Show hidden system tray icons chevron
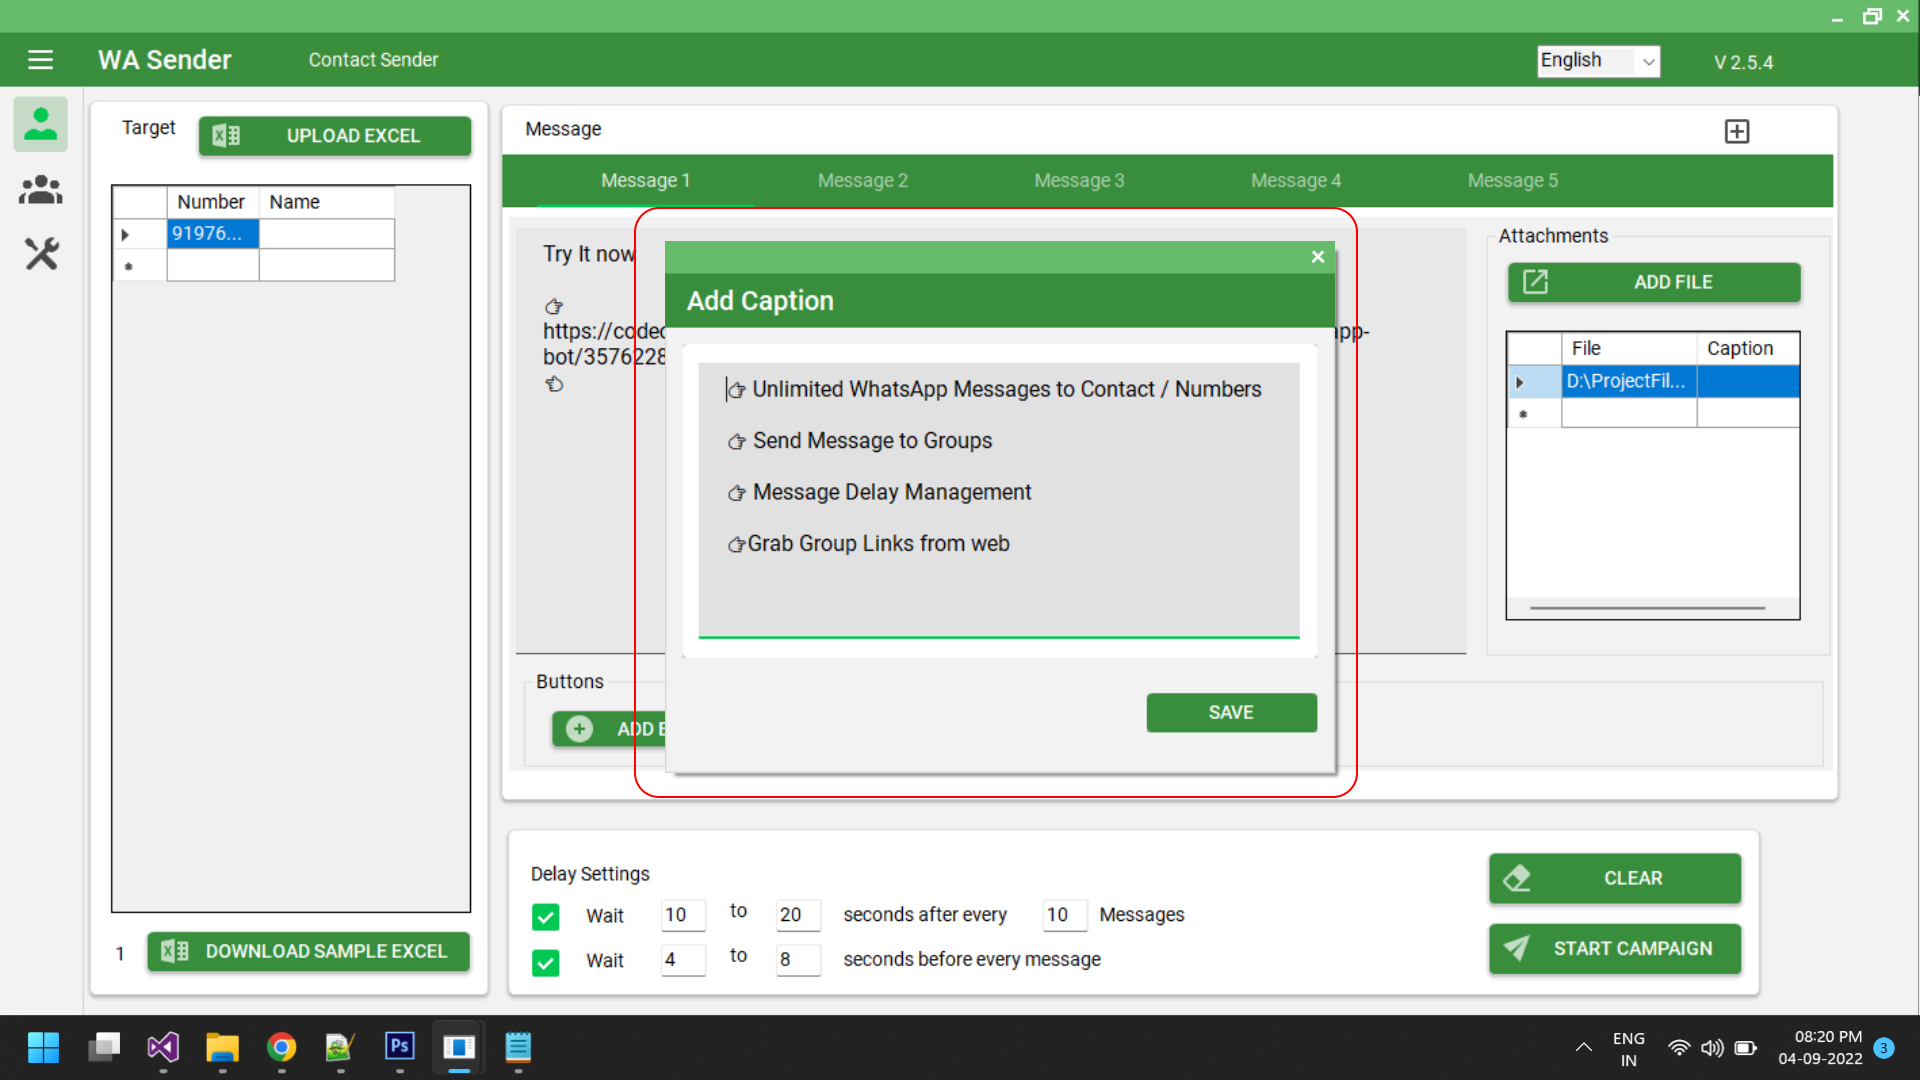The image size is (1920, 1080). 1583,1048
